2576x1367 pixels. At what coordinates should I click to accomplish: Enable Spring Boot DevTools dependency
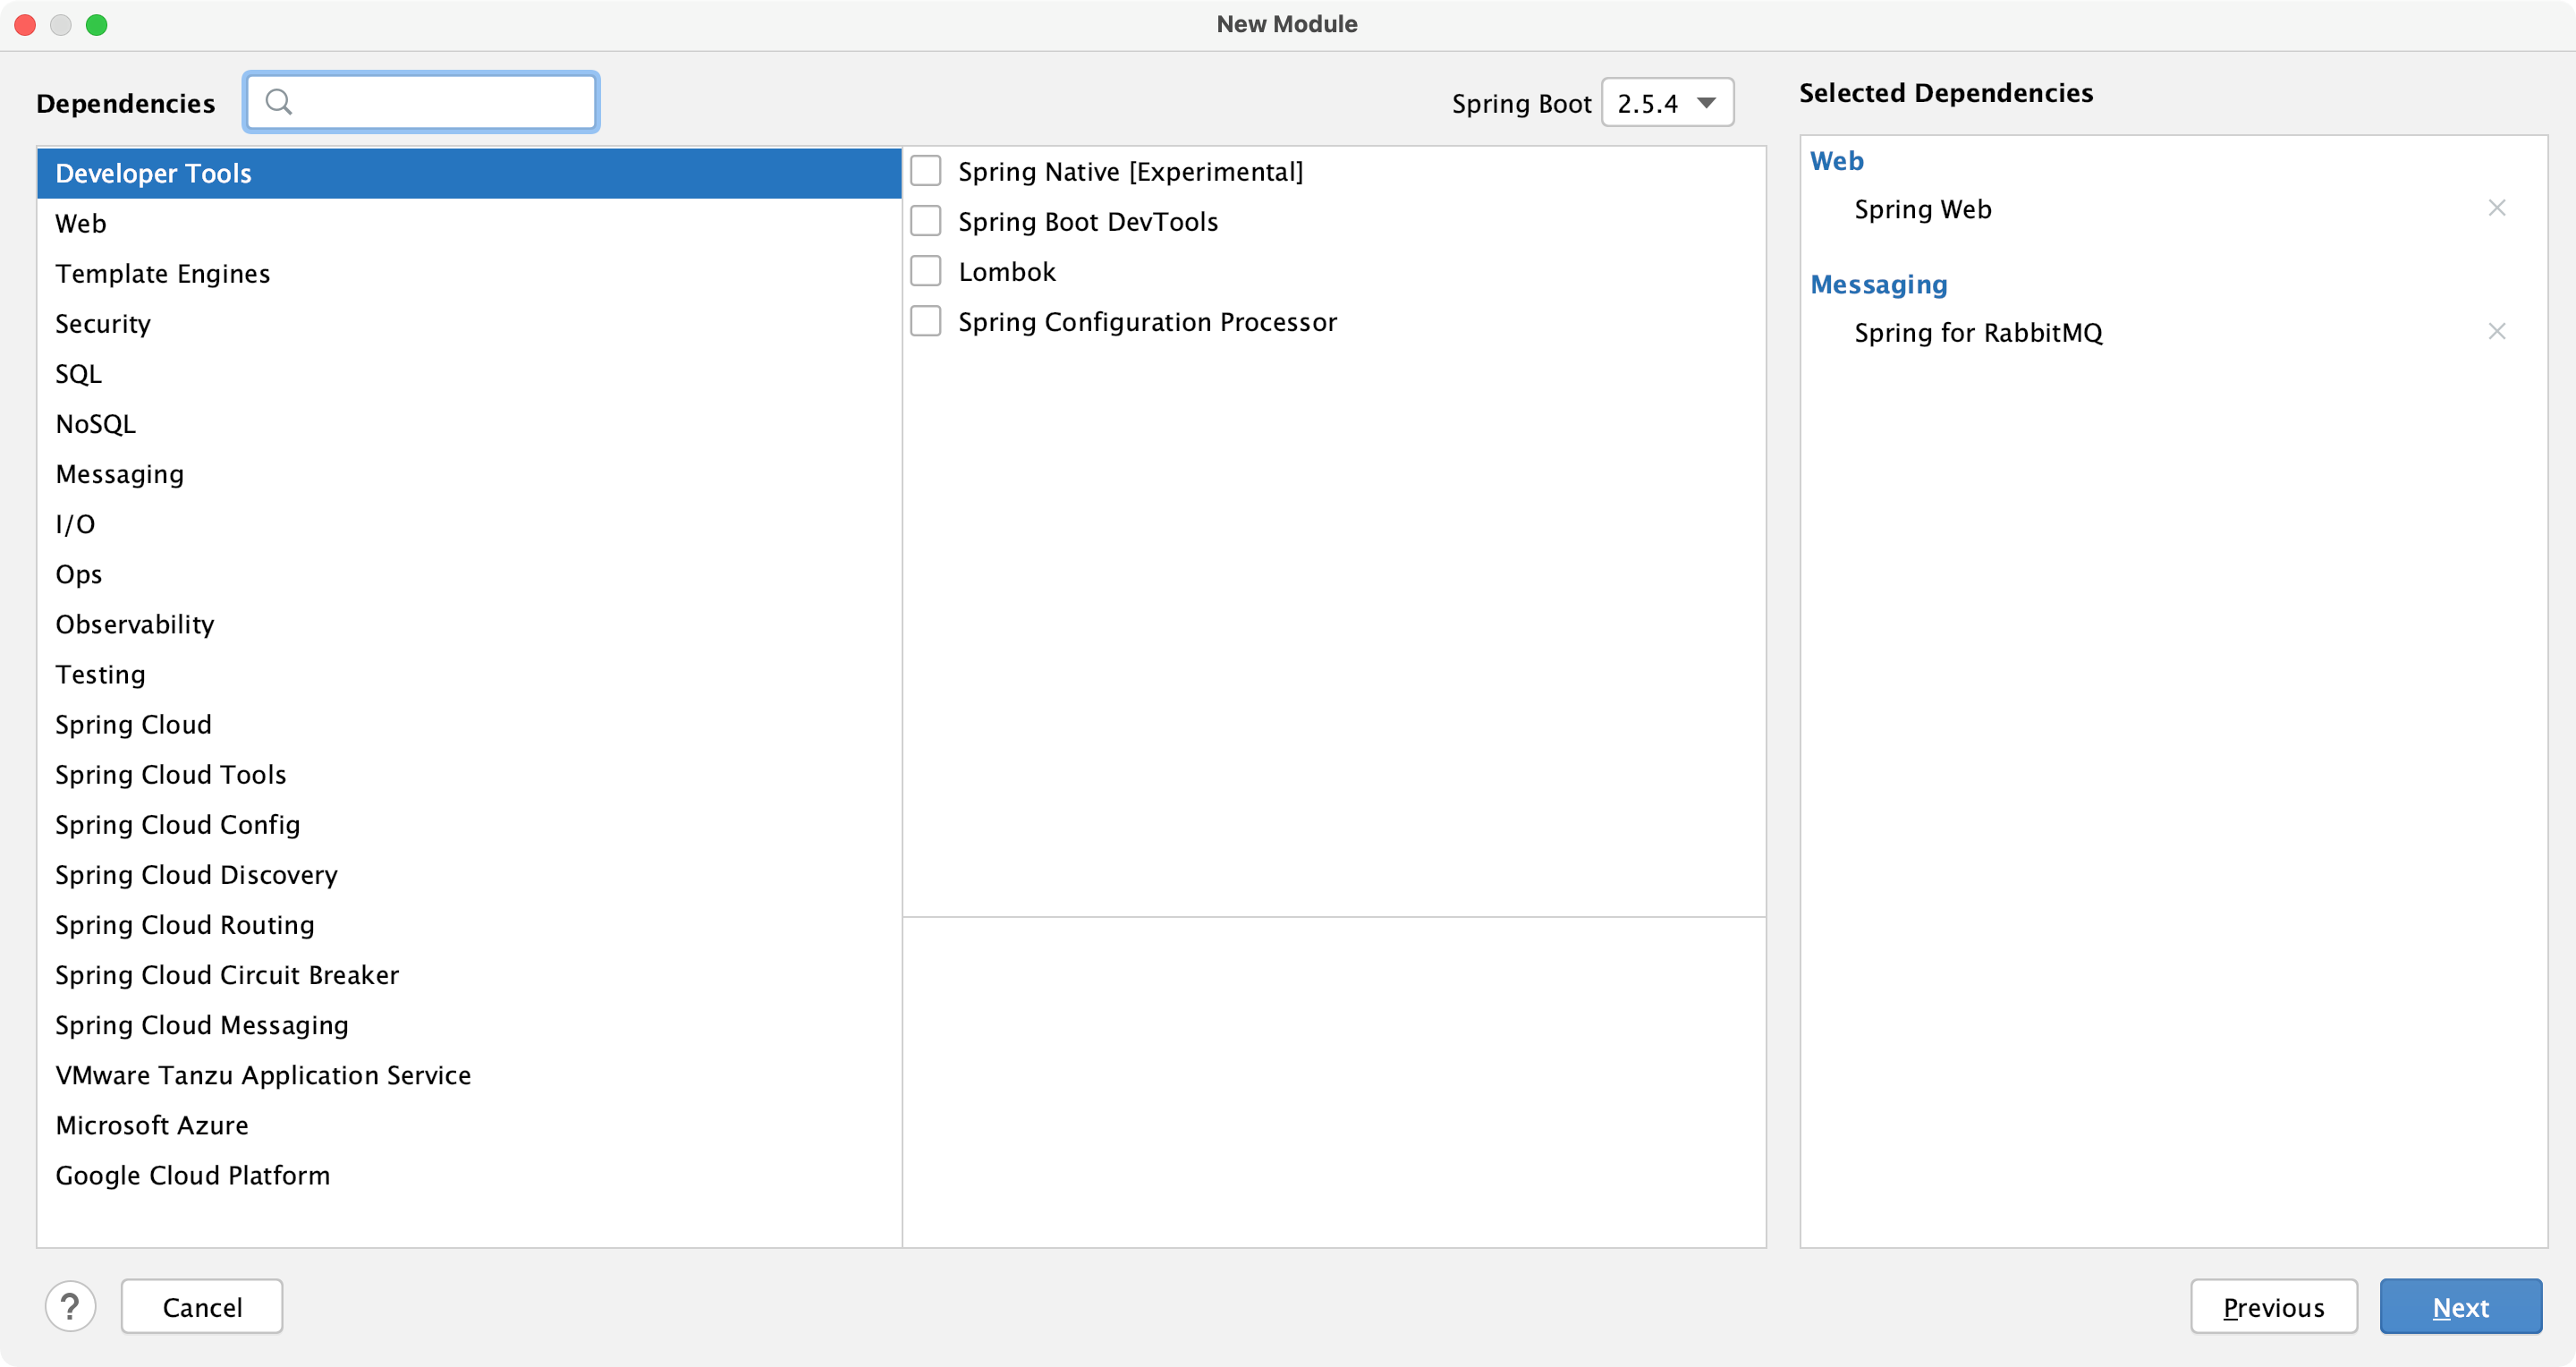coord(925,221)
